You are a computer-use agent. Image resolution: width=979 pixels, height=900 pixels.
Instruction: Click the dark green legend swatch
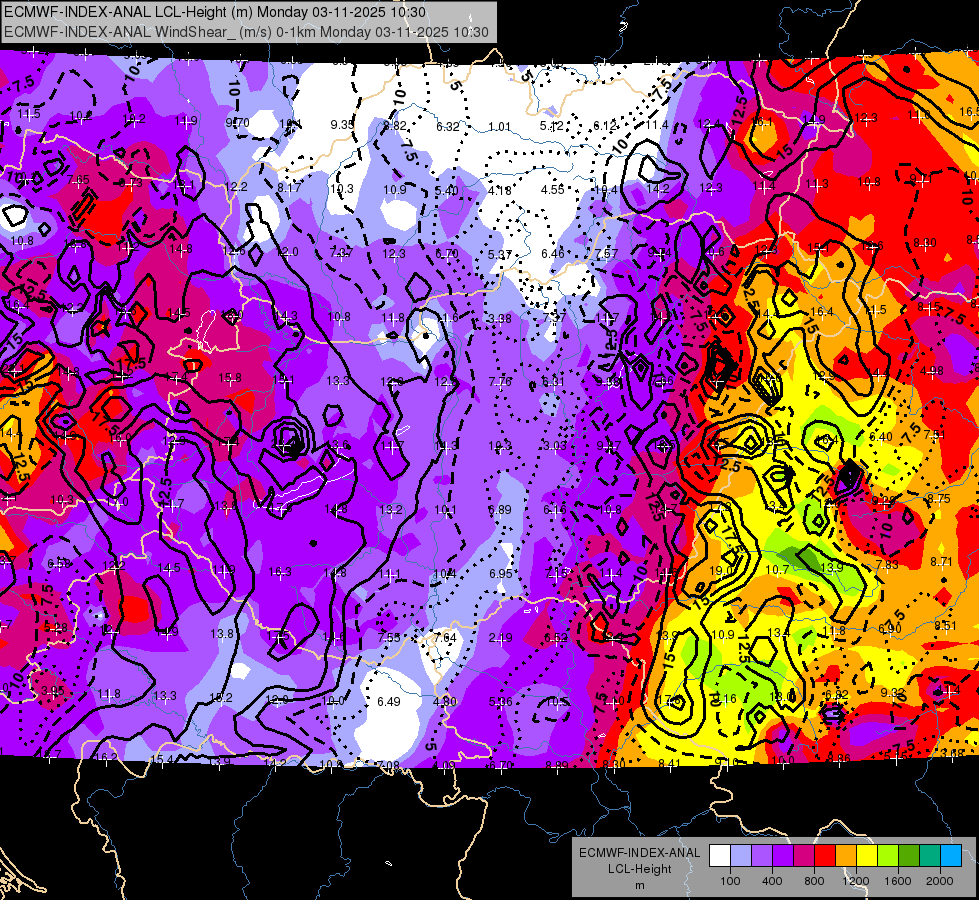click(910, 855)
